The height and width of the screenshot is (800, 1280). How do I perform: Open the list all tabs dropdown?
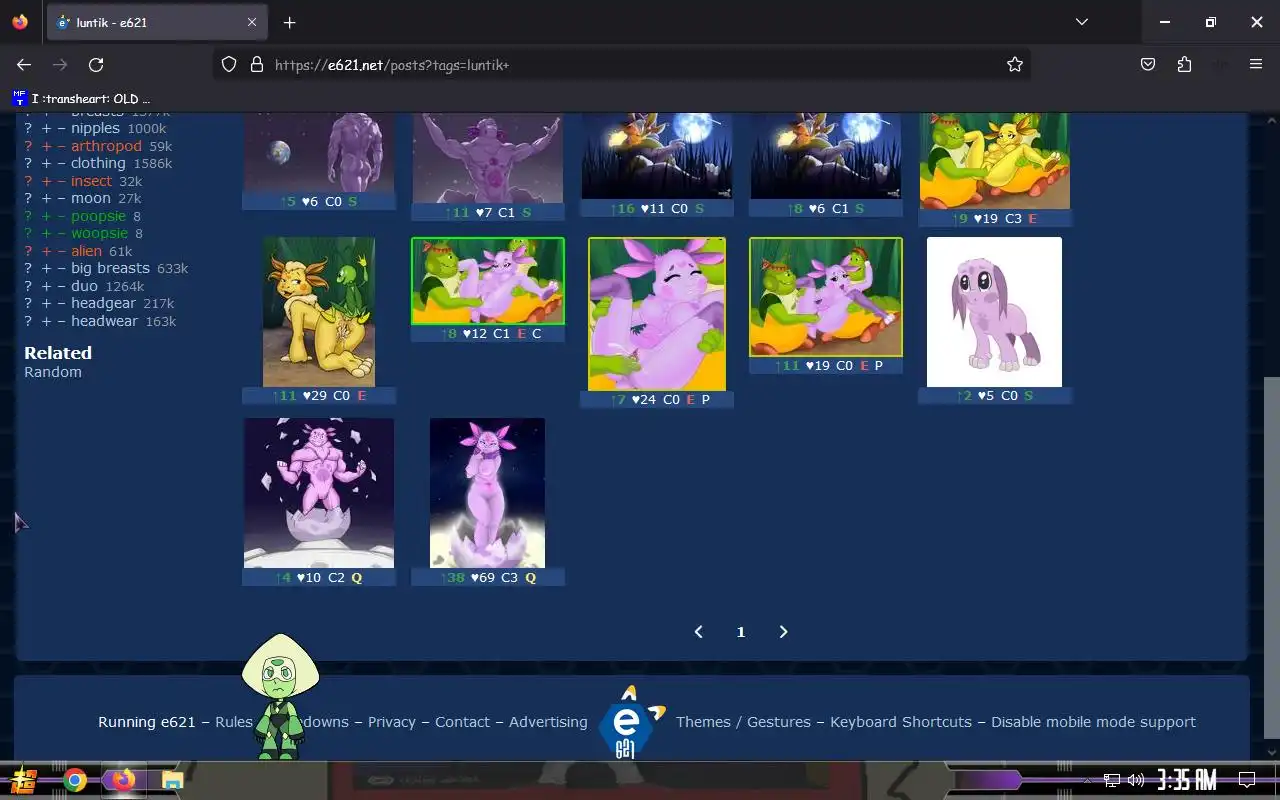tap(1081, 22)
